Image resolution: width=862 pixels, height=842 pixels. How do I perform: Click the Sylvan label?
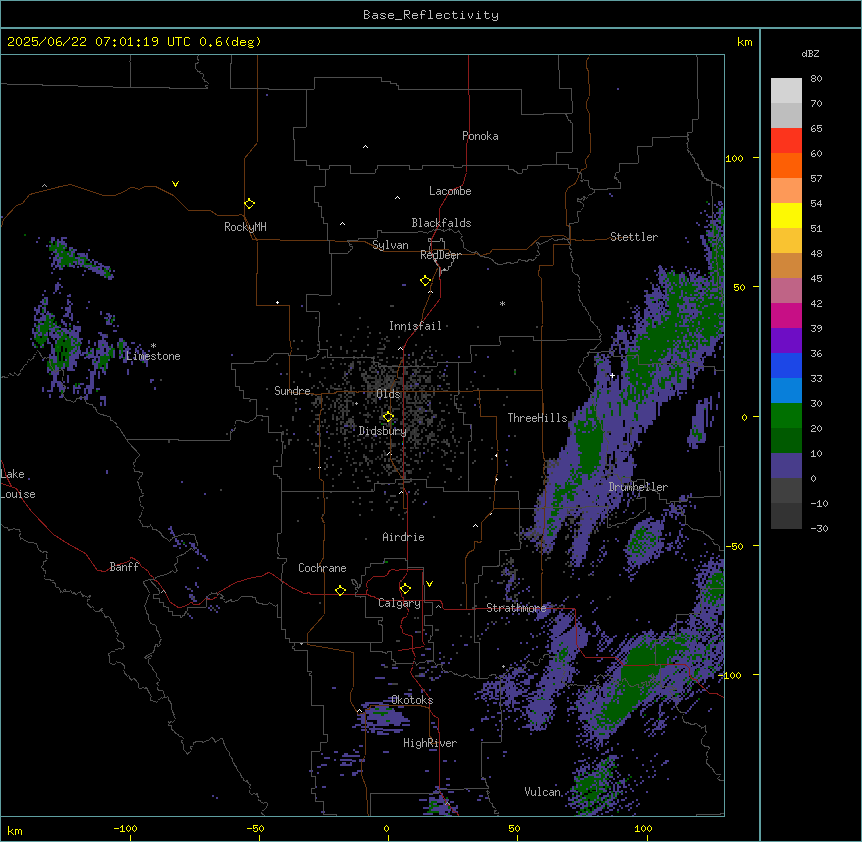pyautogui.click(x=390, y=245)
